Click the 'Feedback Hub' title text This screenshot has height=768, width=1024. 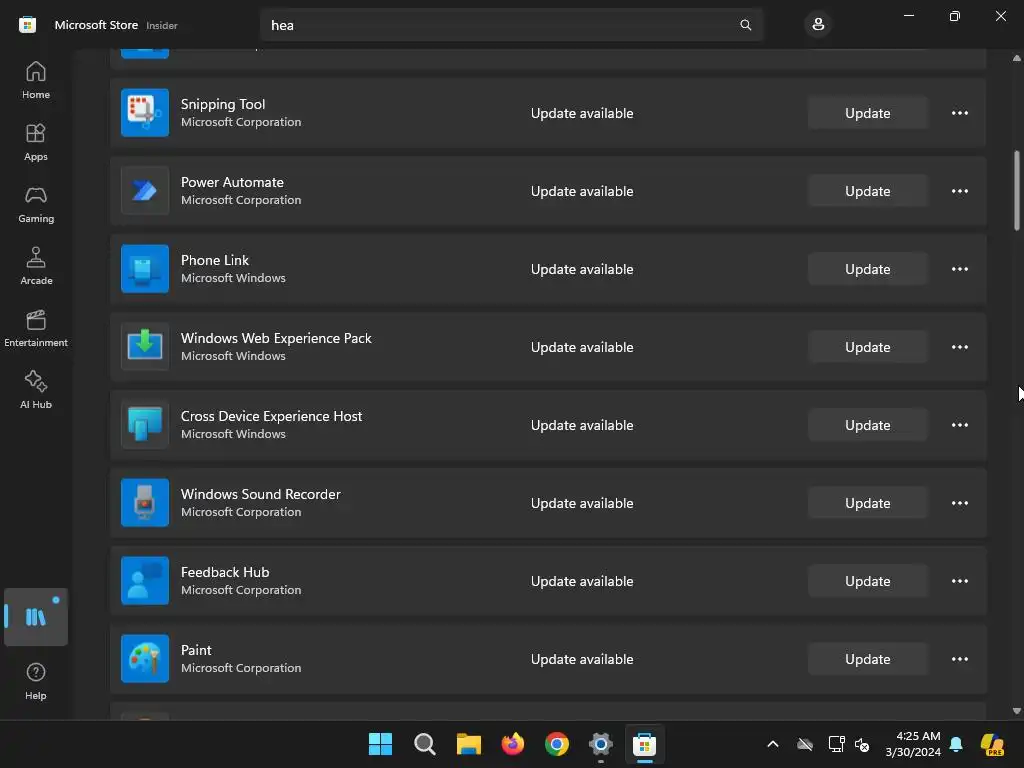(x=225, y=572)
